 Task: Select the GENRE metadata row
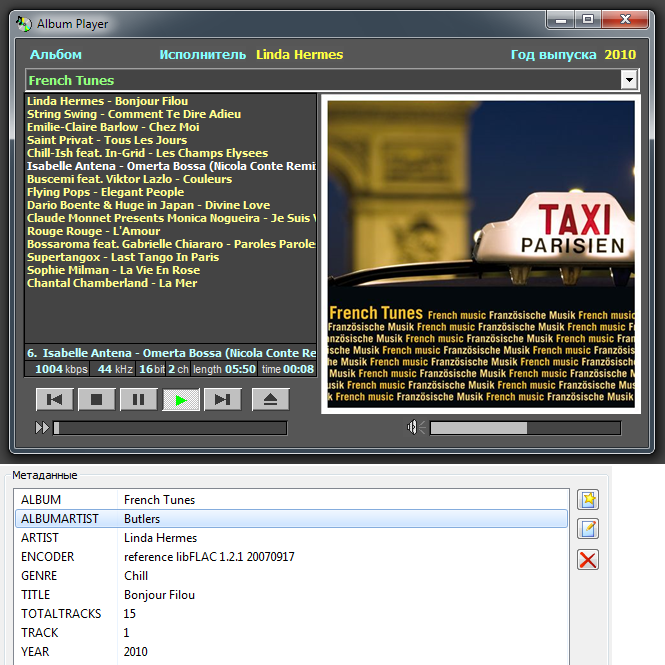coord(290,576)
